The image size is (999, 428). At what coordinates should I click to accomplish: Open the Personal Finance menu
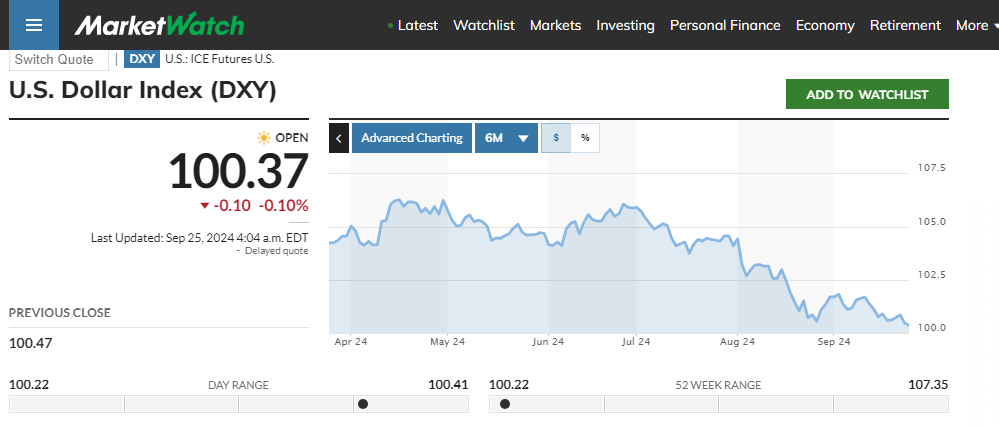click(725, 25)
